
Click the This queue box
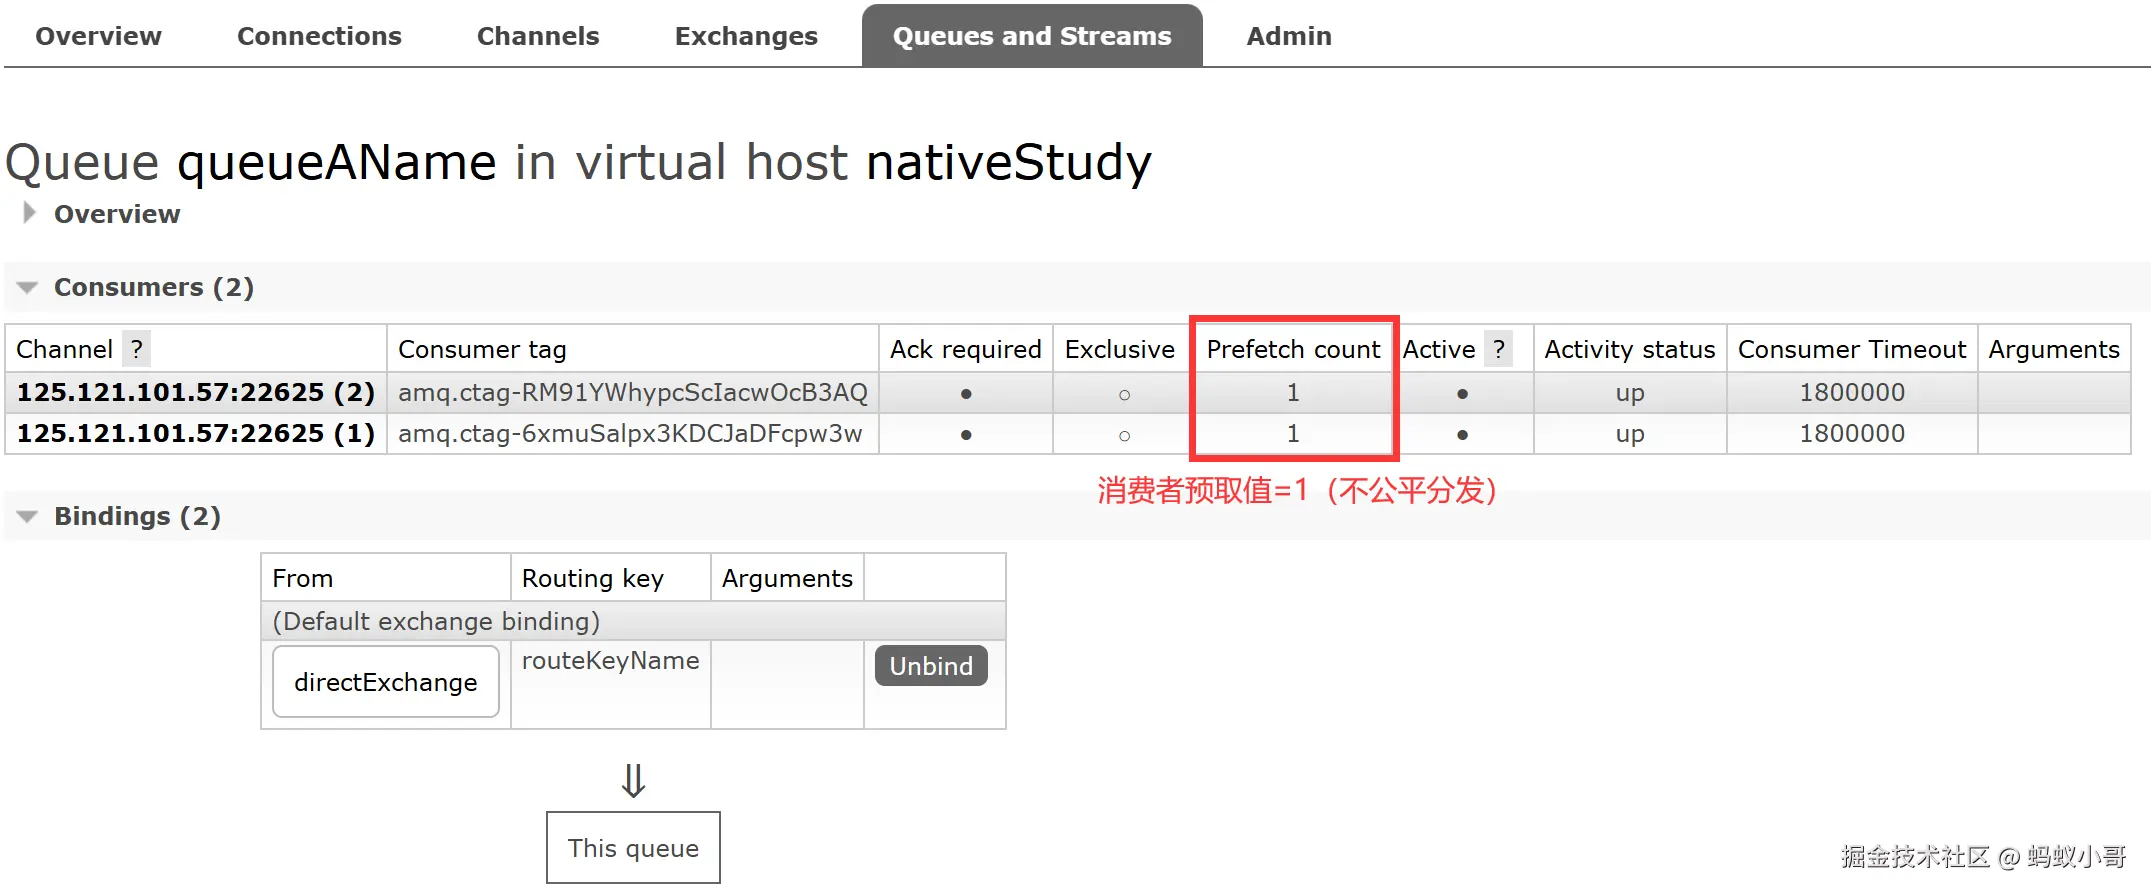click(633, 847)
